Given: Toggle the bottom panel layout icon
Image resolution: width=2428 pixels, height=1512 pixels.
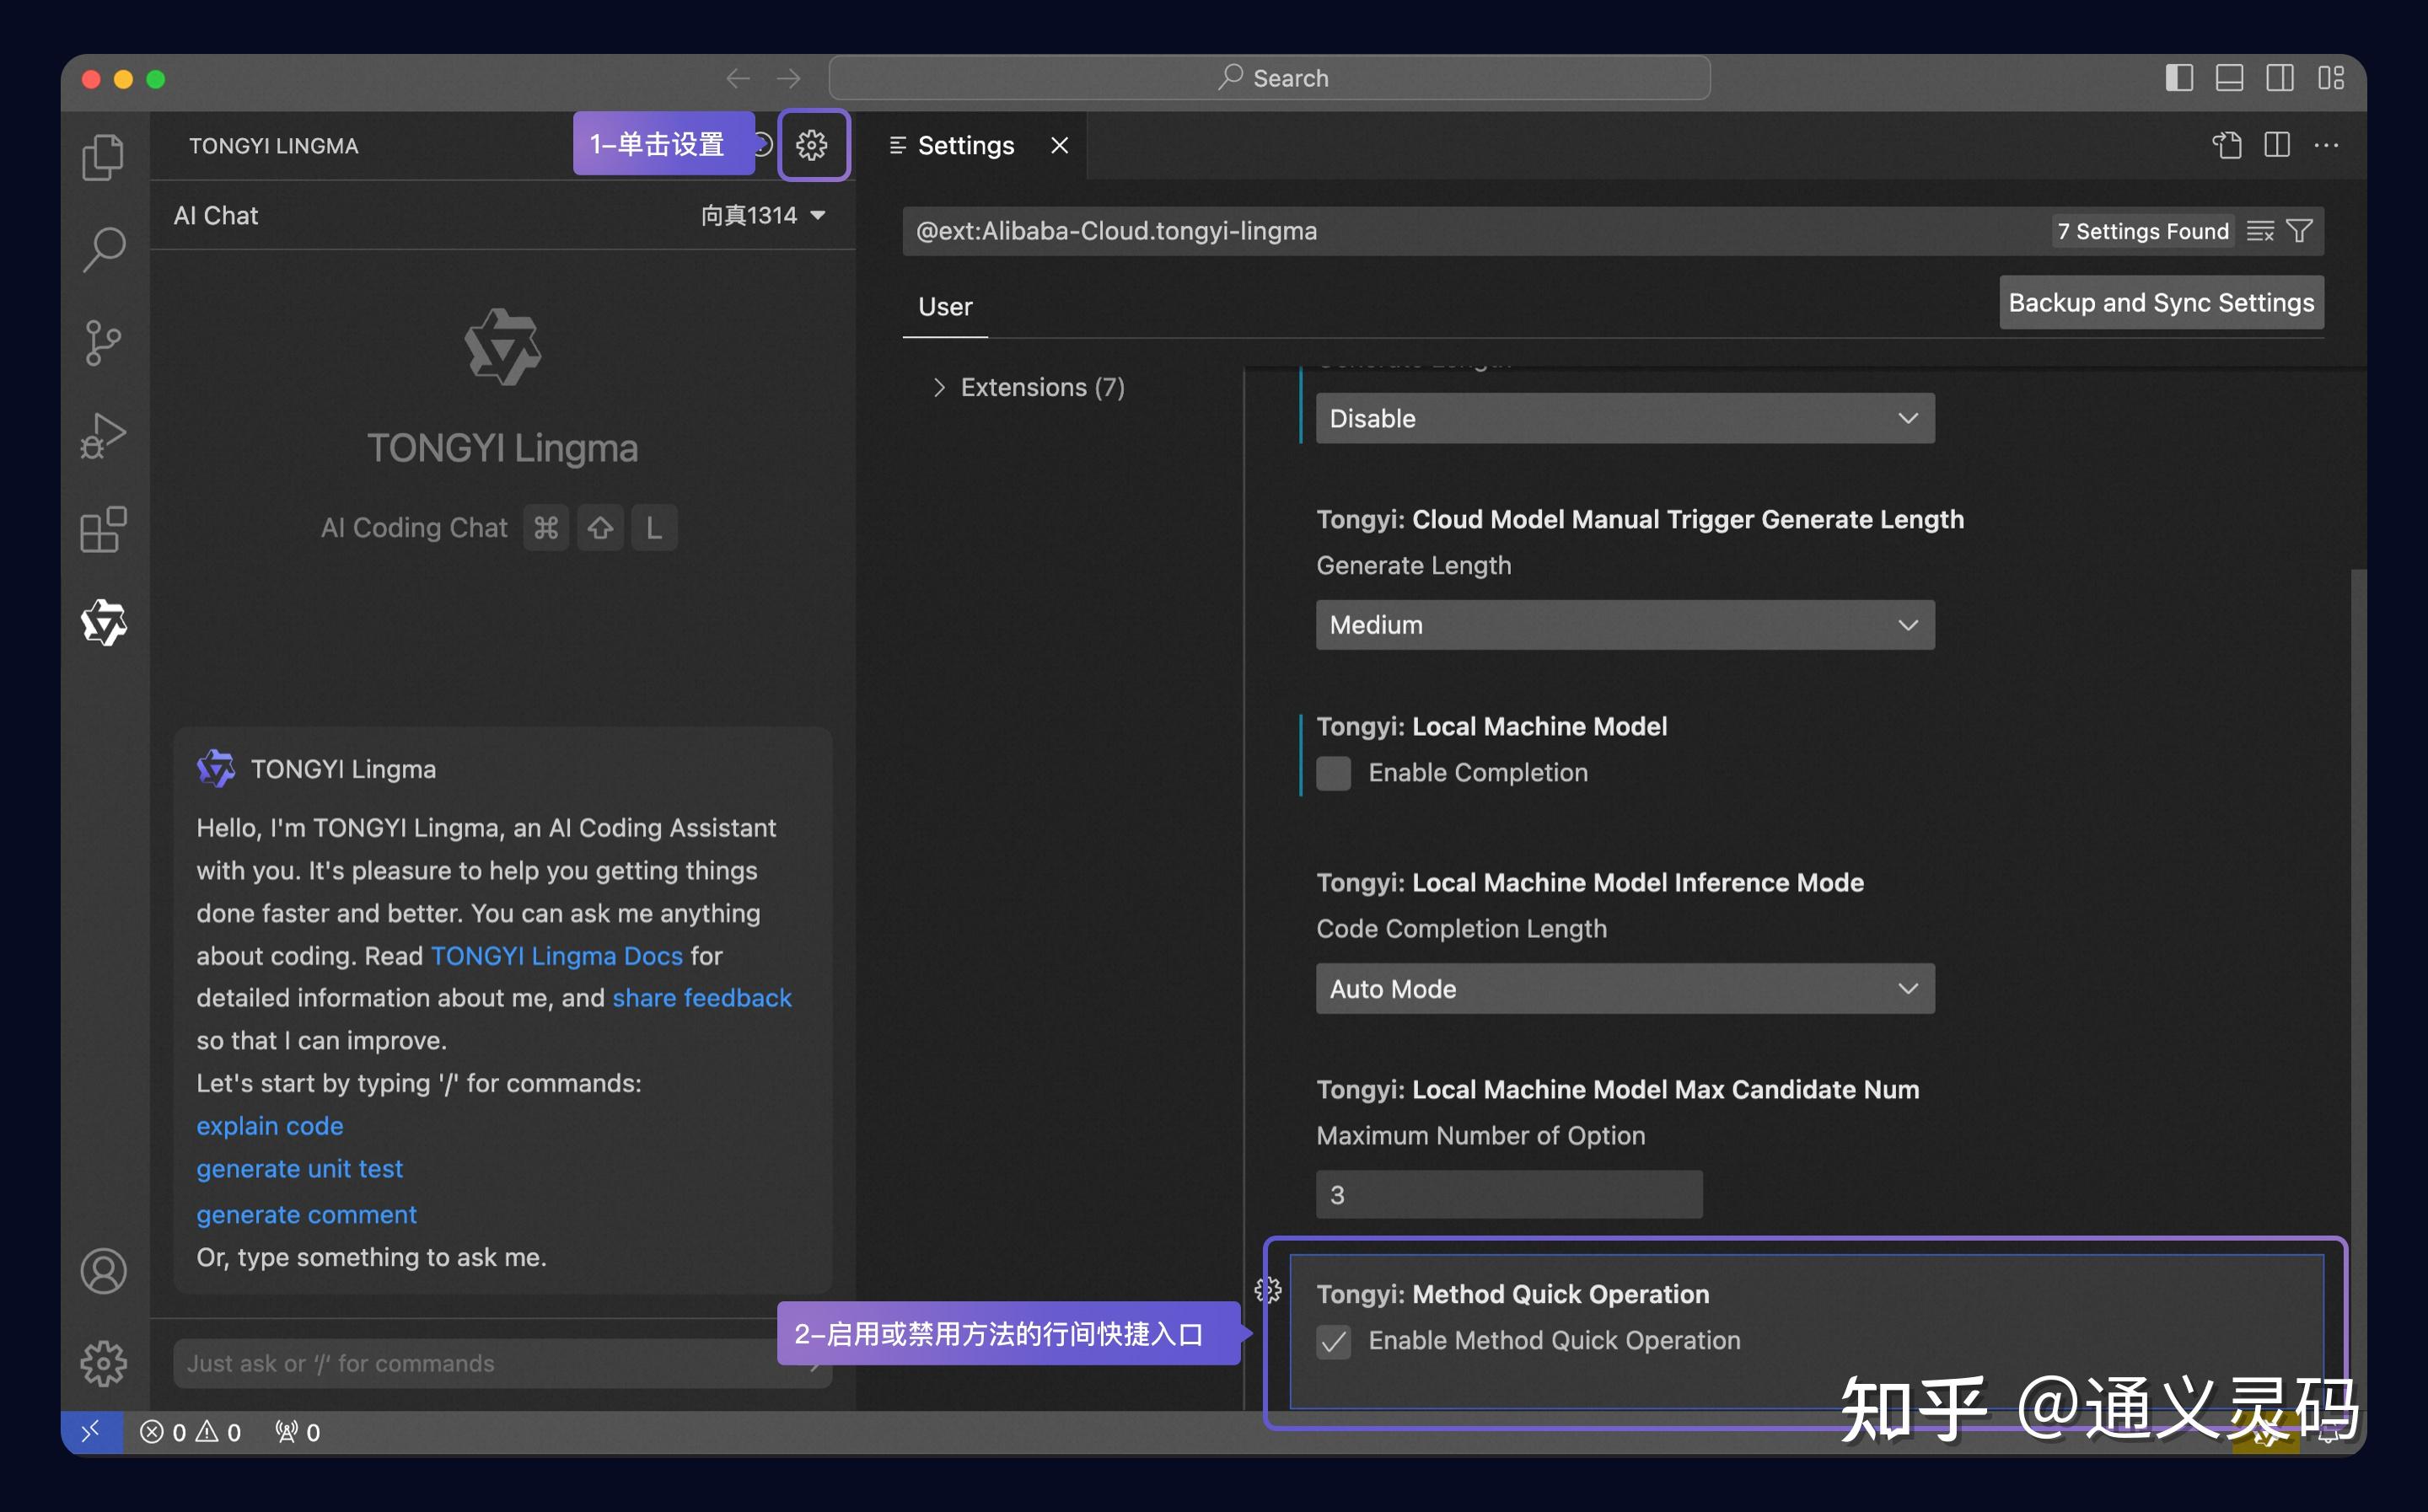Looking at the screenshot, I should click(x=2229, y=78).
